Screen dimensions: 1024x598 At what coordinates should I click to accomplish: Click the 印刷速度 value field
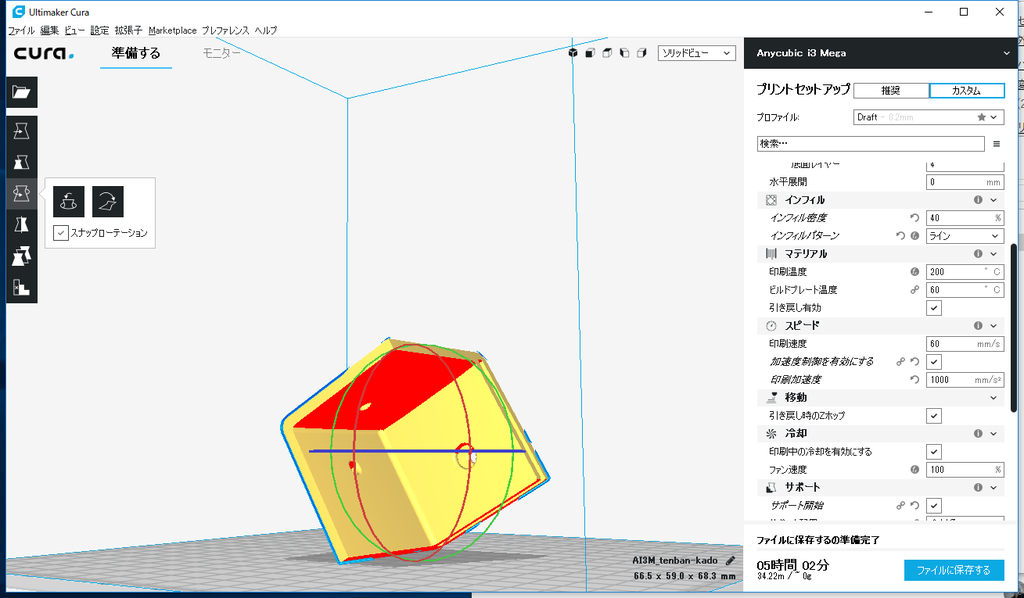pyautogui.click(x=965, y=343)
